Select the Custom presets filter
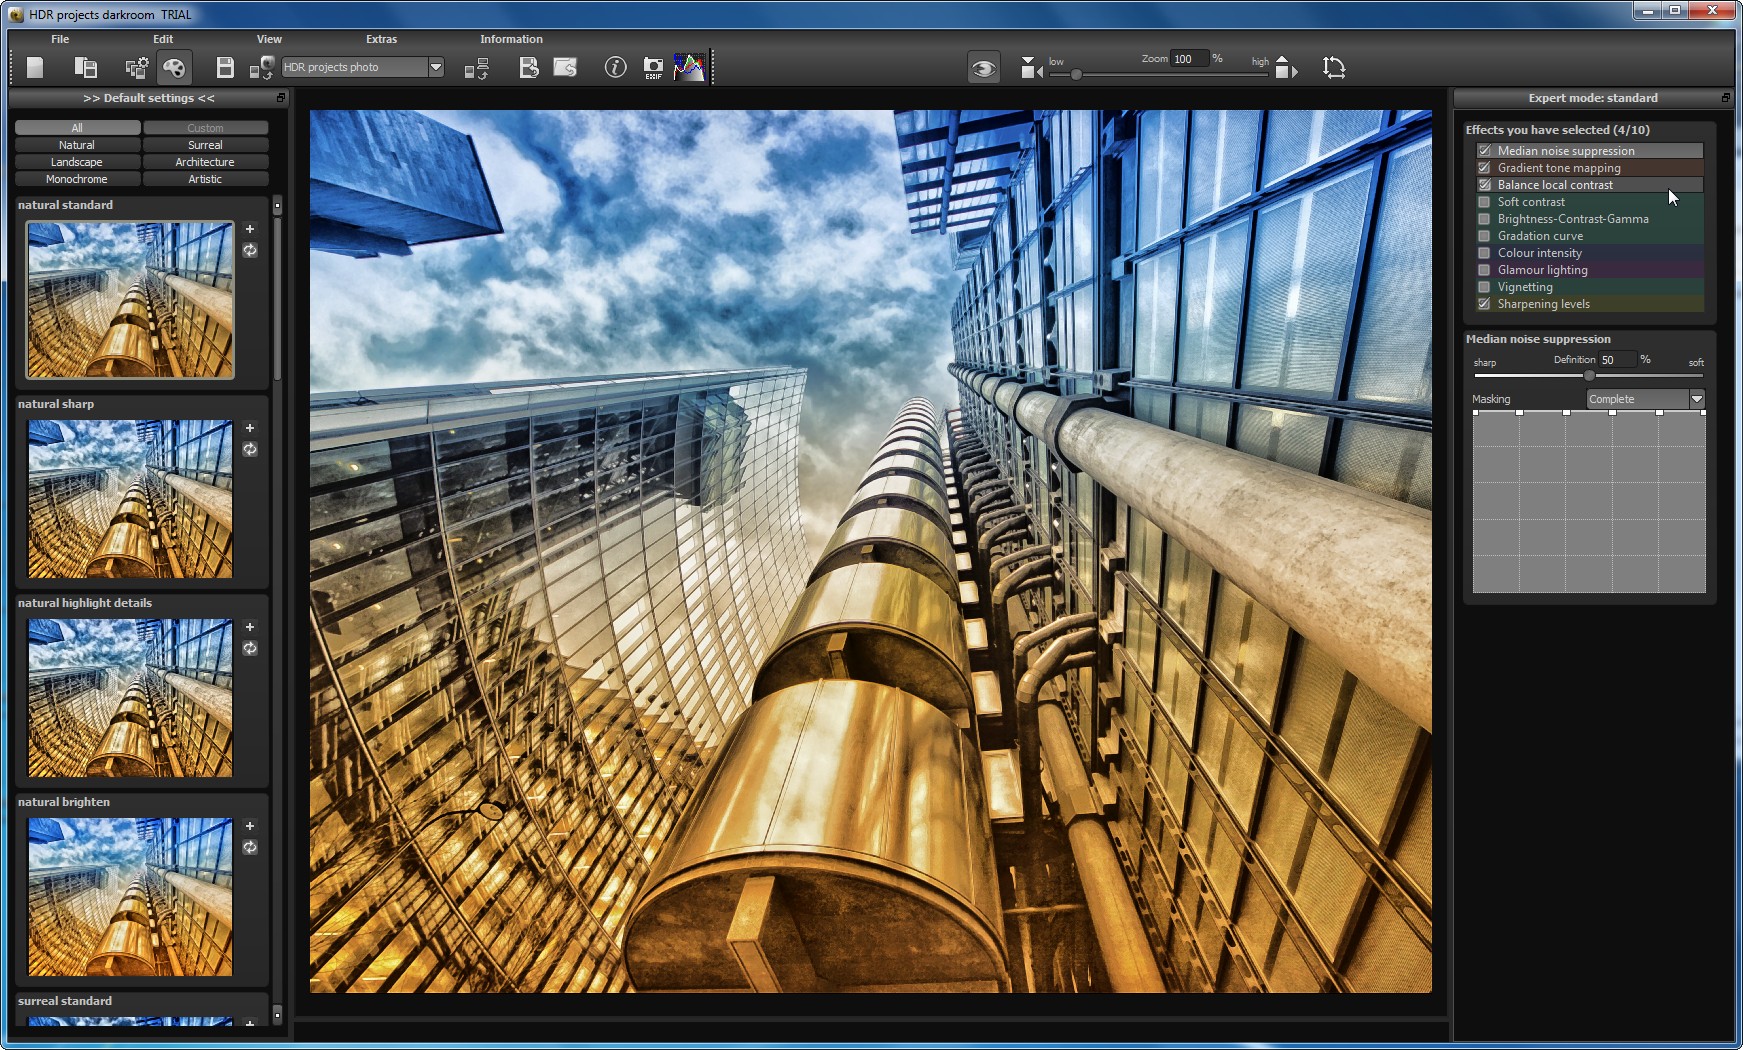Image resolution: width=1743 pixels, height=1050 pixels. [205, 128]
